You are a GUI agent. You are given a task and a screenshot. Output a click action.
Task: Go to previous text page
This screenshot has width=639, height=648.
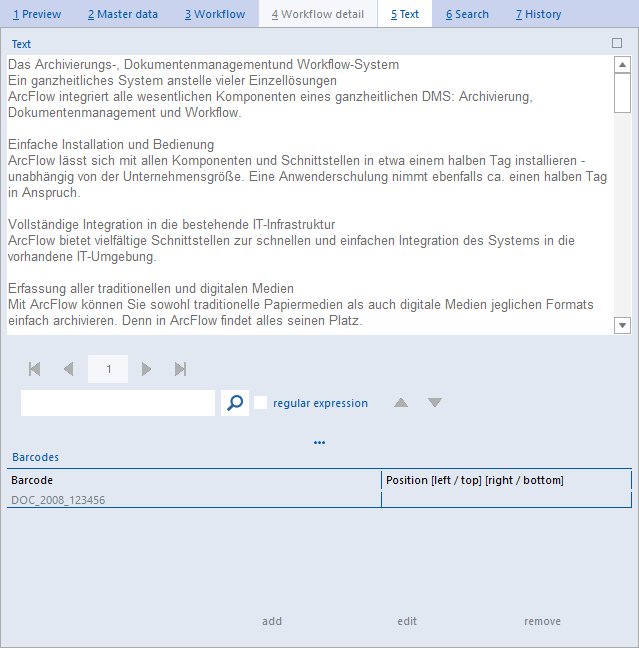(69, 369)
